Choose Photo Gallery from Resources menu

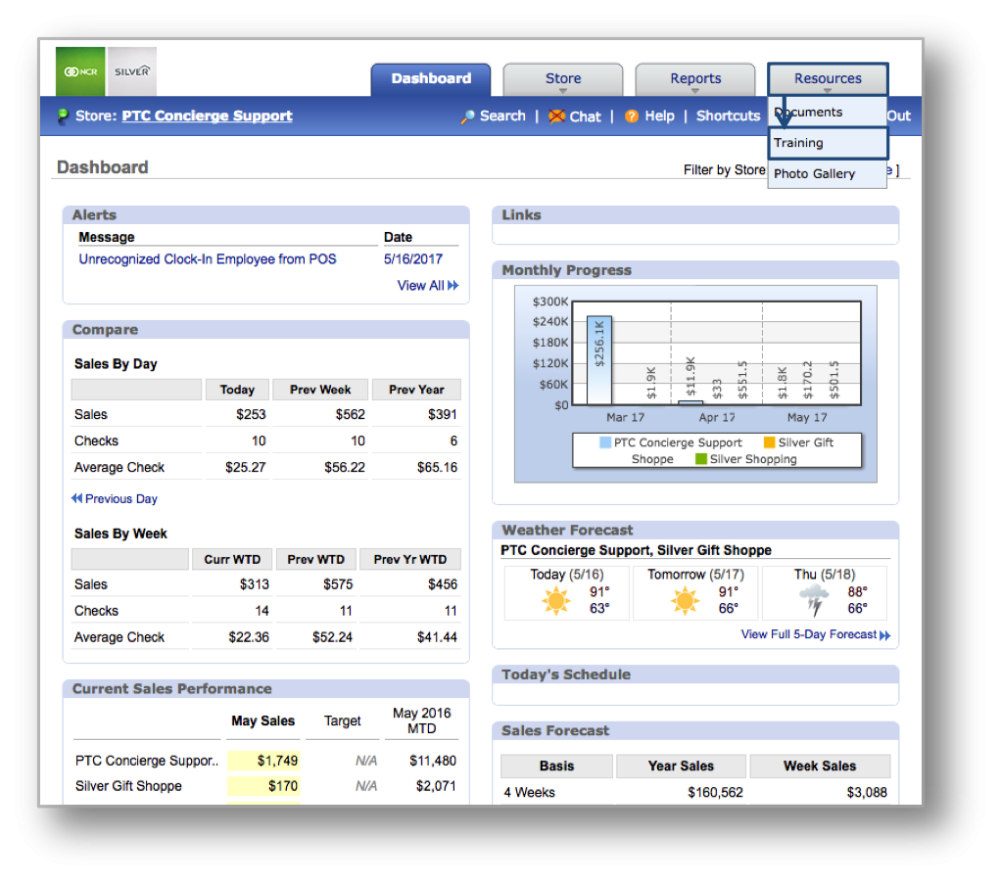point(828,173)
